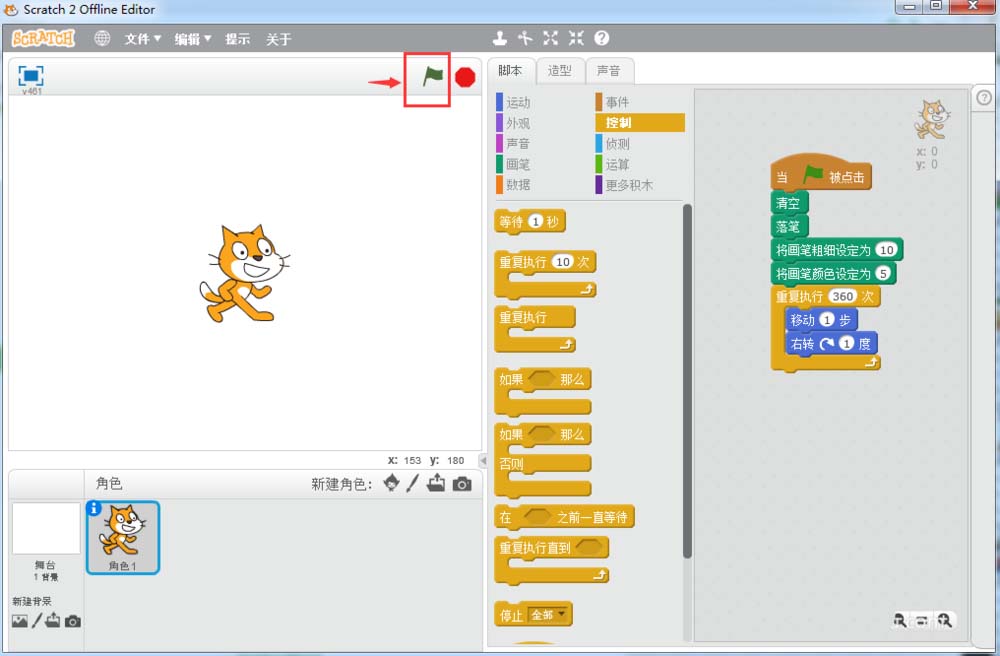Viewport: 1000px width, 656px height.
Task: Select the 更多积木 more blocks category
Action: 625,185
